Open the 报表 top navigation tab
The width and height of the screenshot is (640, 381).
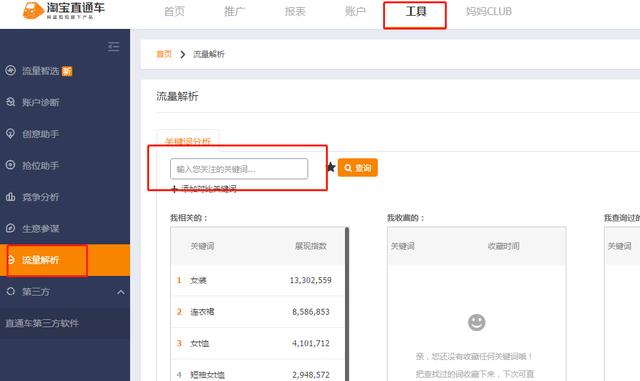click(x=295, y=11)
